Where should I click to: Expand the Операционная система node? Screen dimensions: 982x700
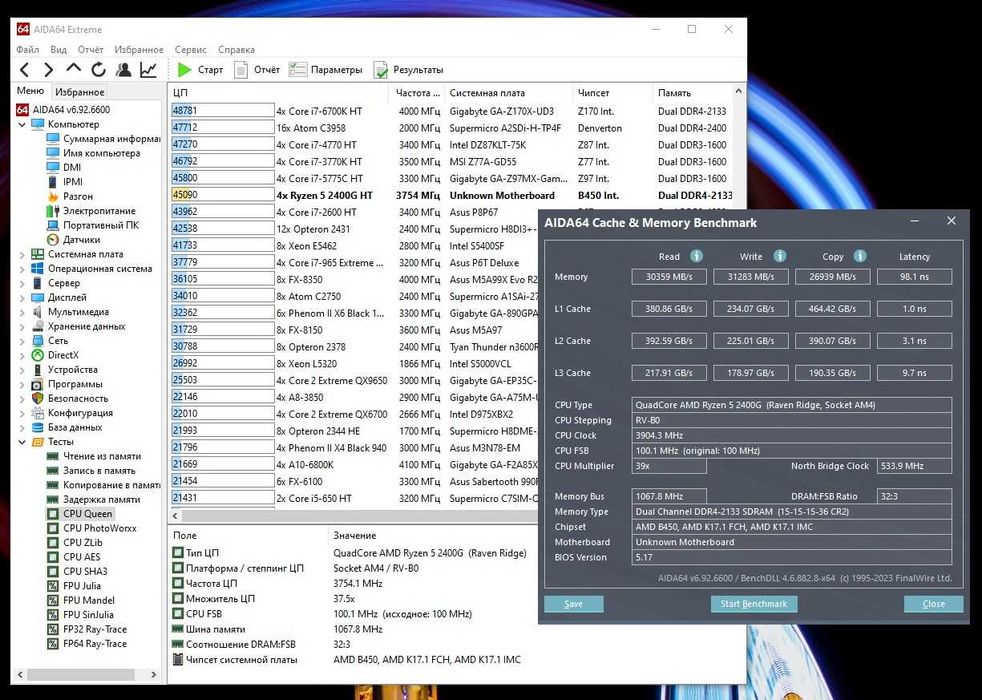point(22,269)
